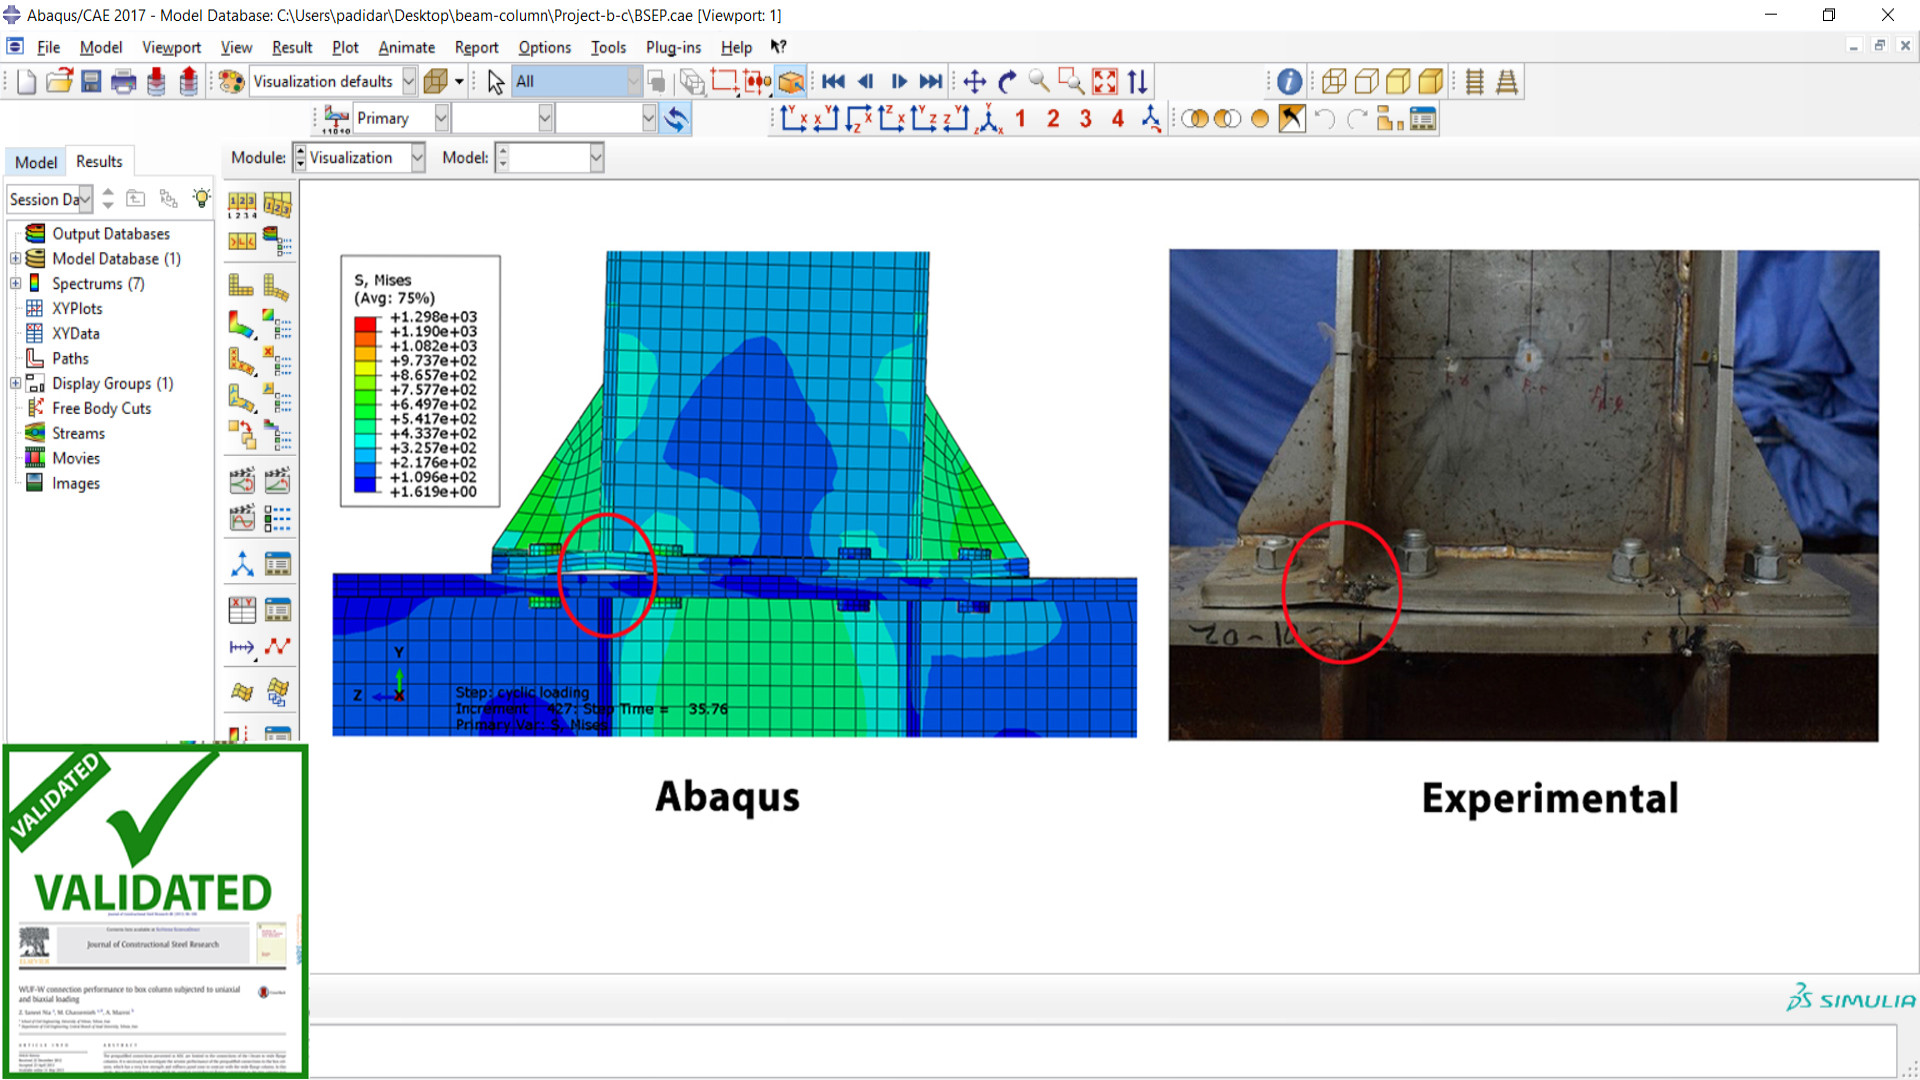Switch to wireframe render style
This screenshot has width=1920, height=1080.
(x=1334, y=82)
